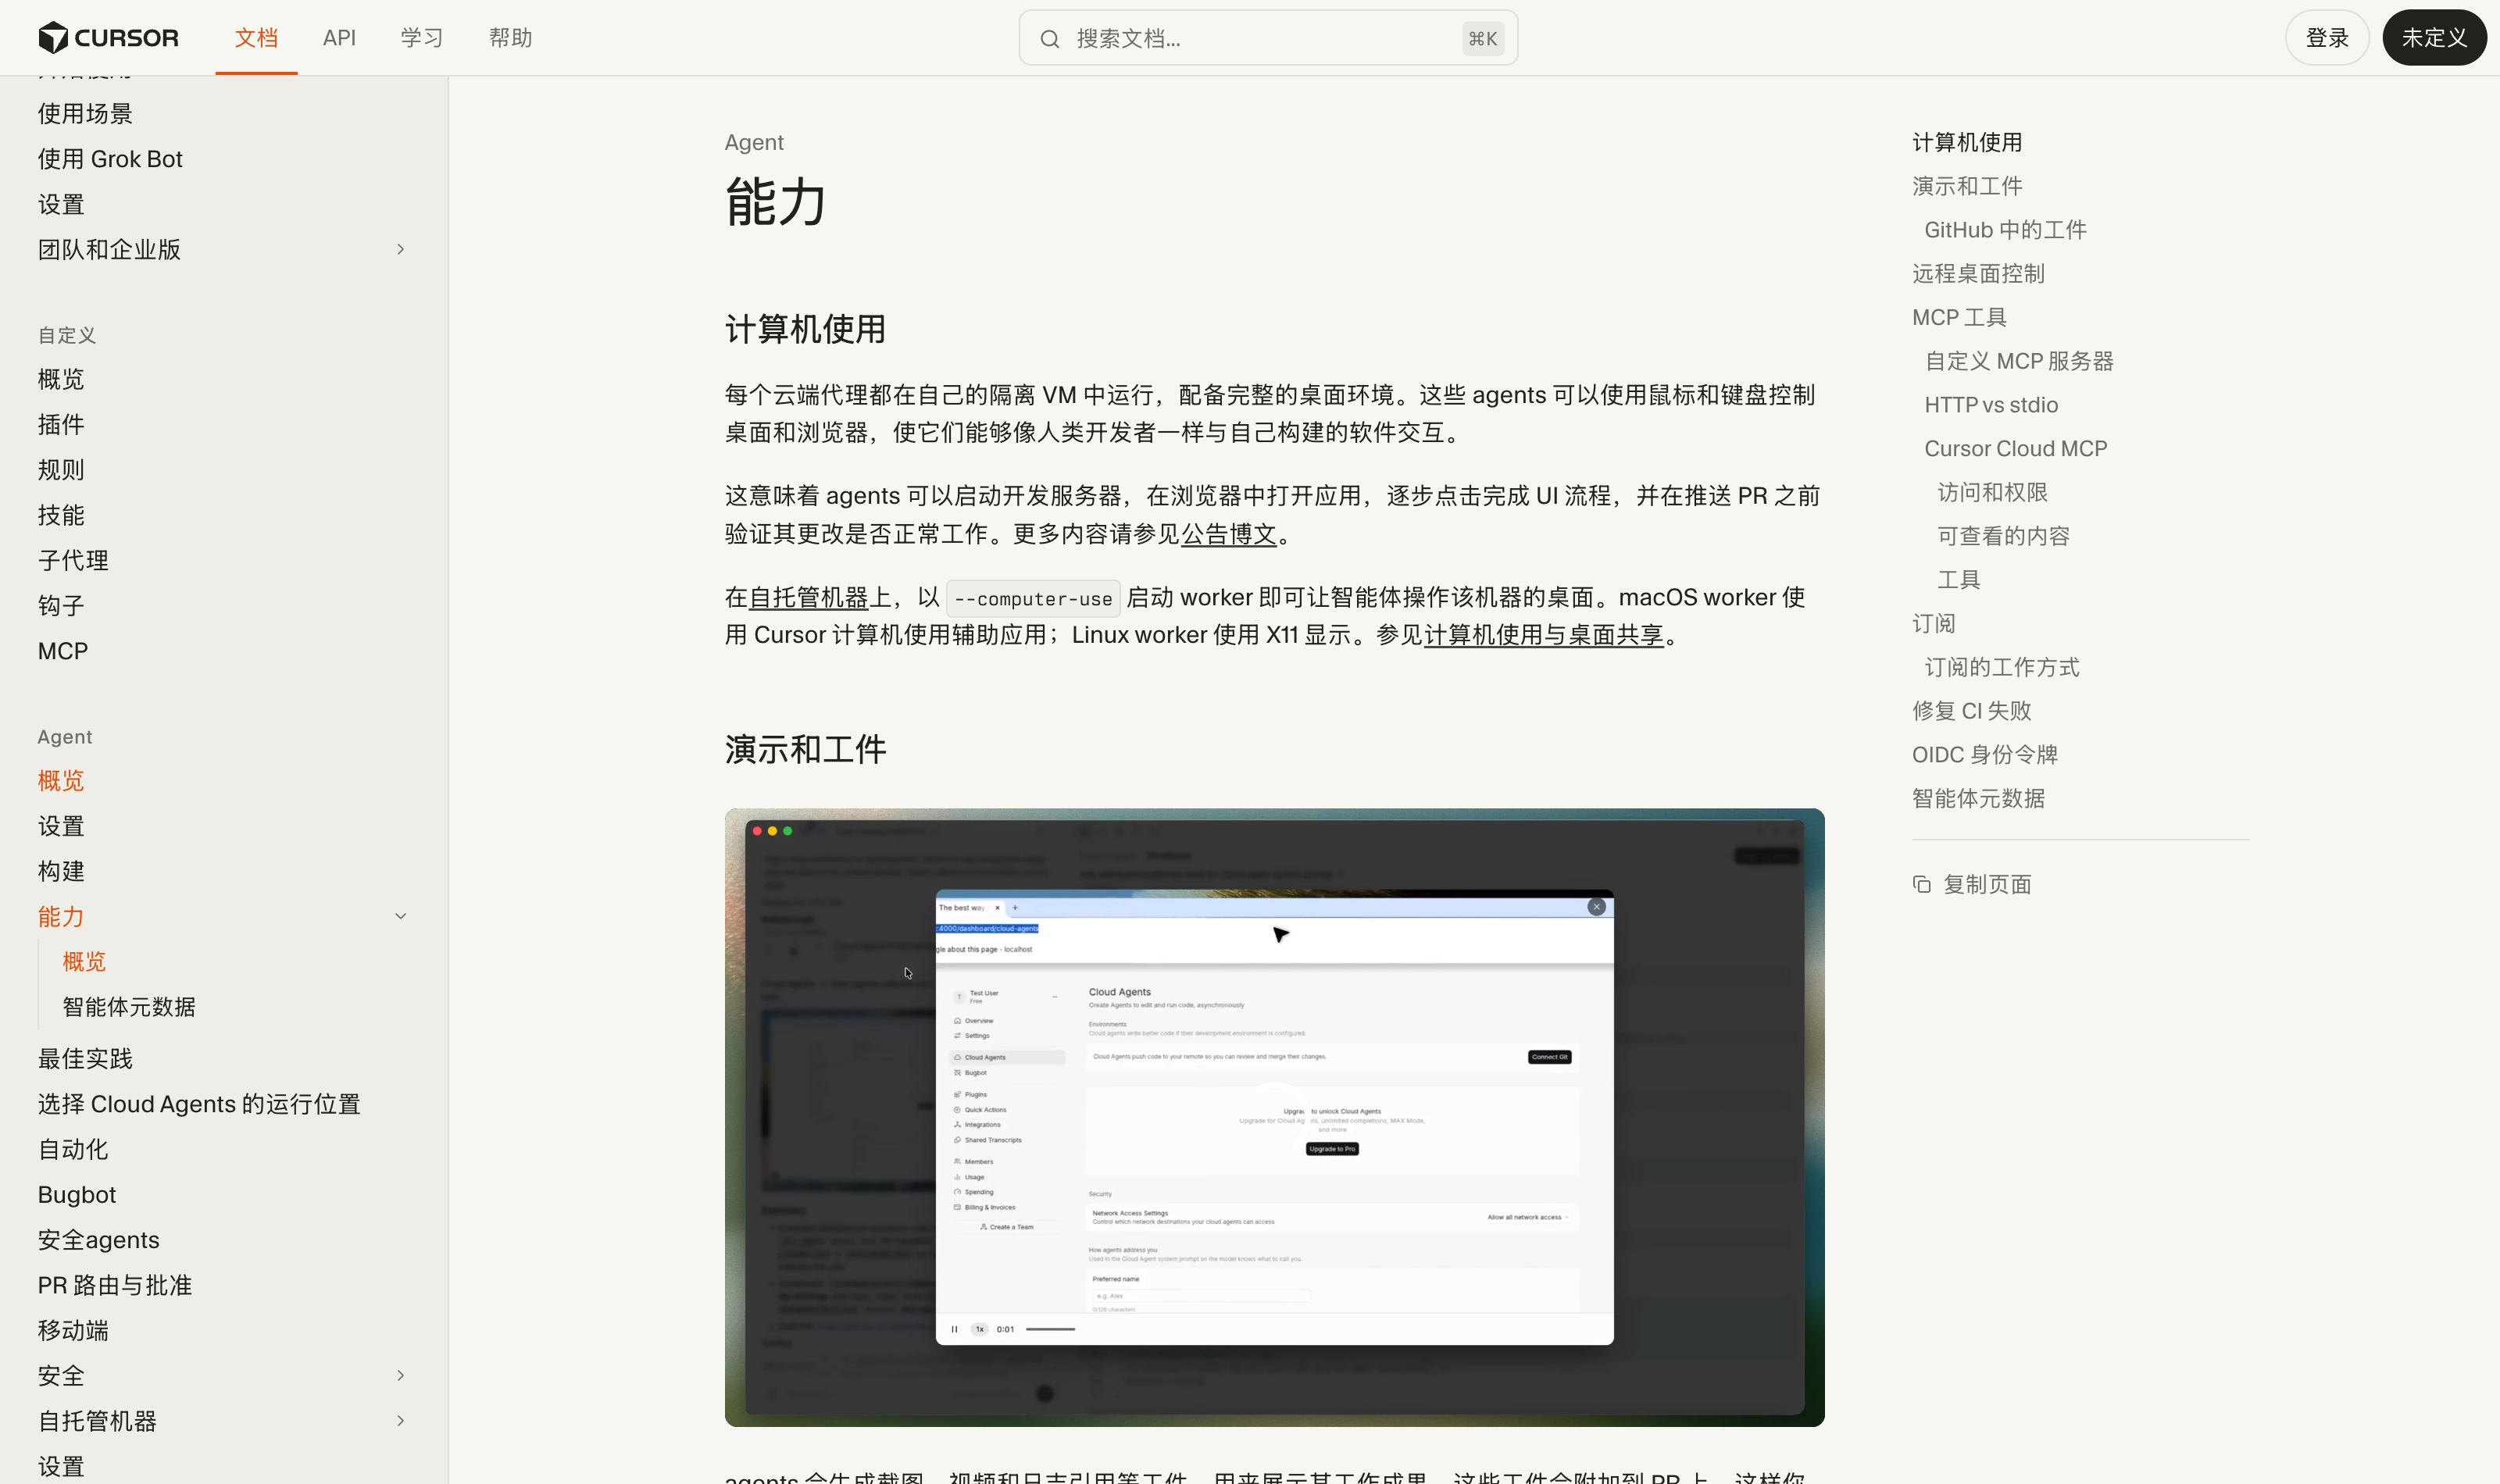Close the demo video overlay with X

pos(1596,906)
